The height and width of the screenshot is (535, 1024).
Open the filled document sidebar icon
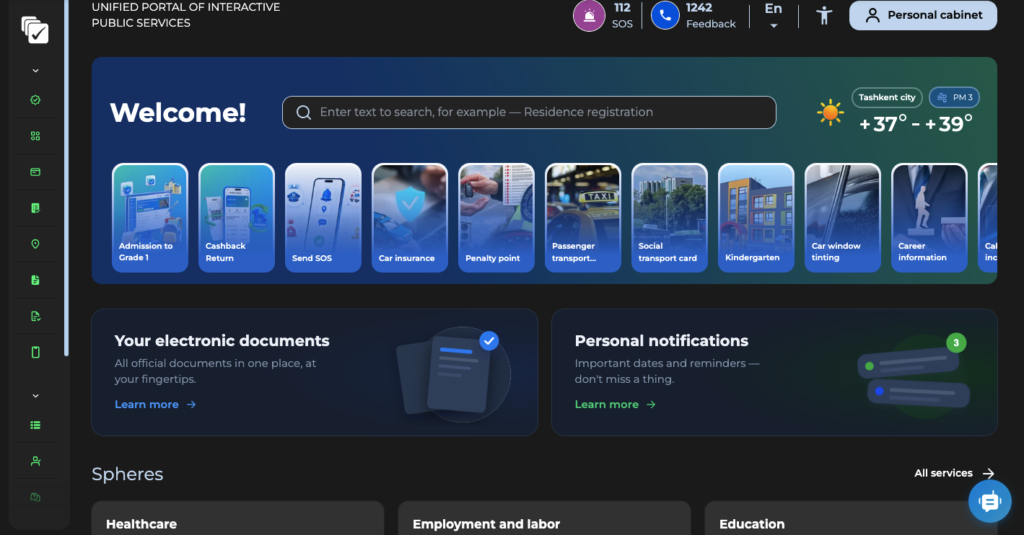pos(35,280)
